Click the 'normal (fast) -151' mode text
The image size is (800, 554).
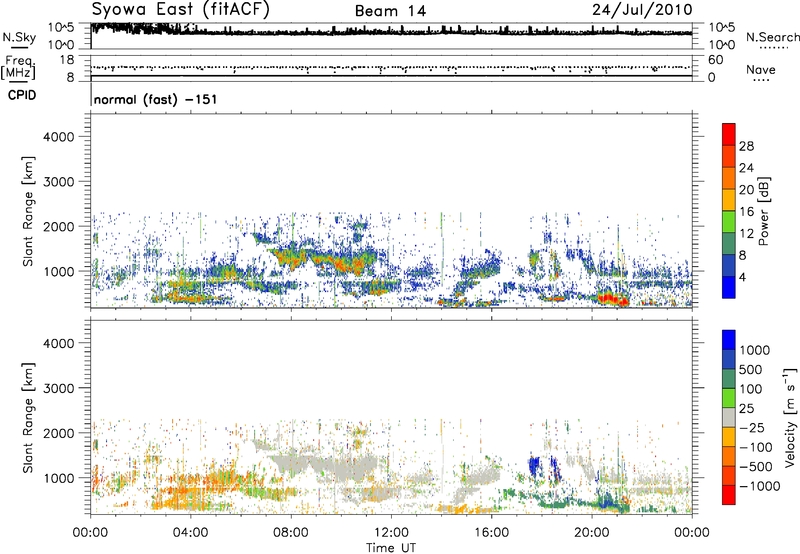(156, 99)
